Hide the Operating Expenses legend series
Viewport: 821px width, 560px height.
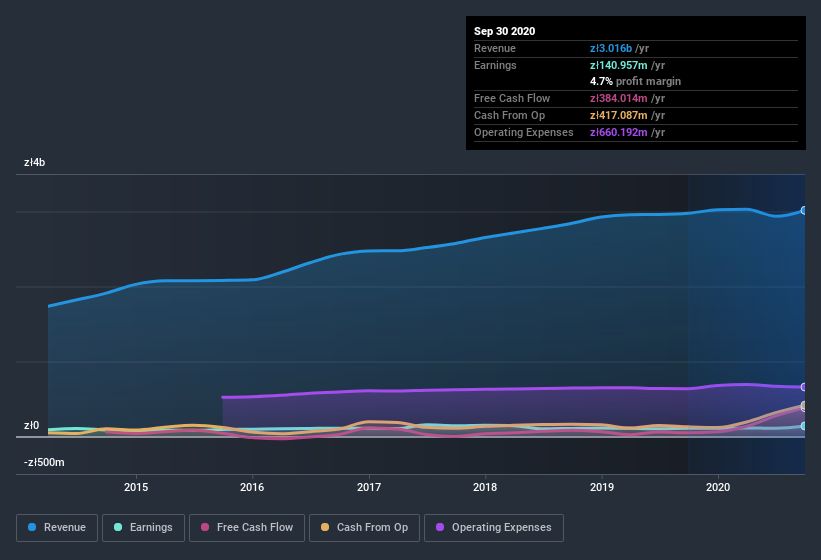click(x=493, y=527)
